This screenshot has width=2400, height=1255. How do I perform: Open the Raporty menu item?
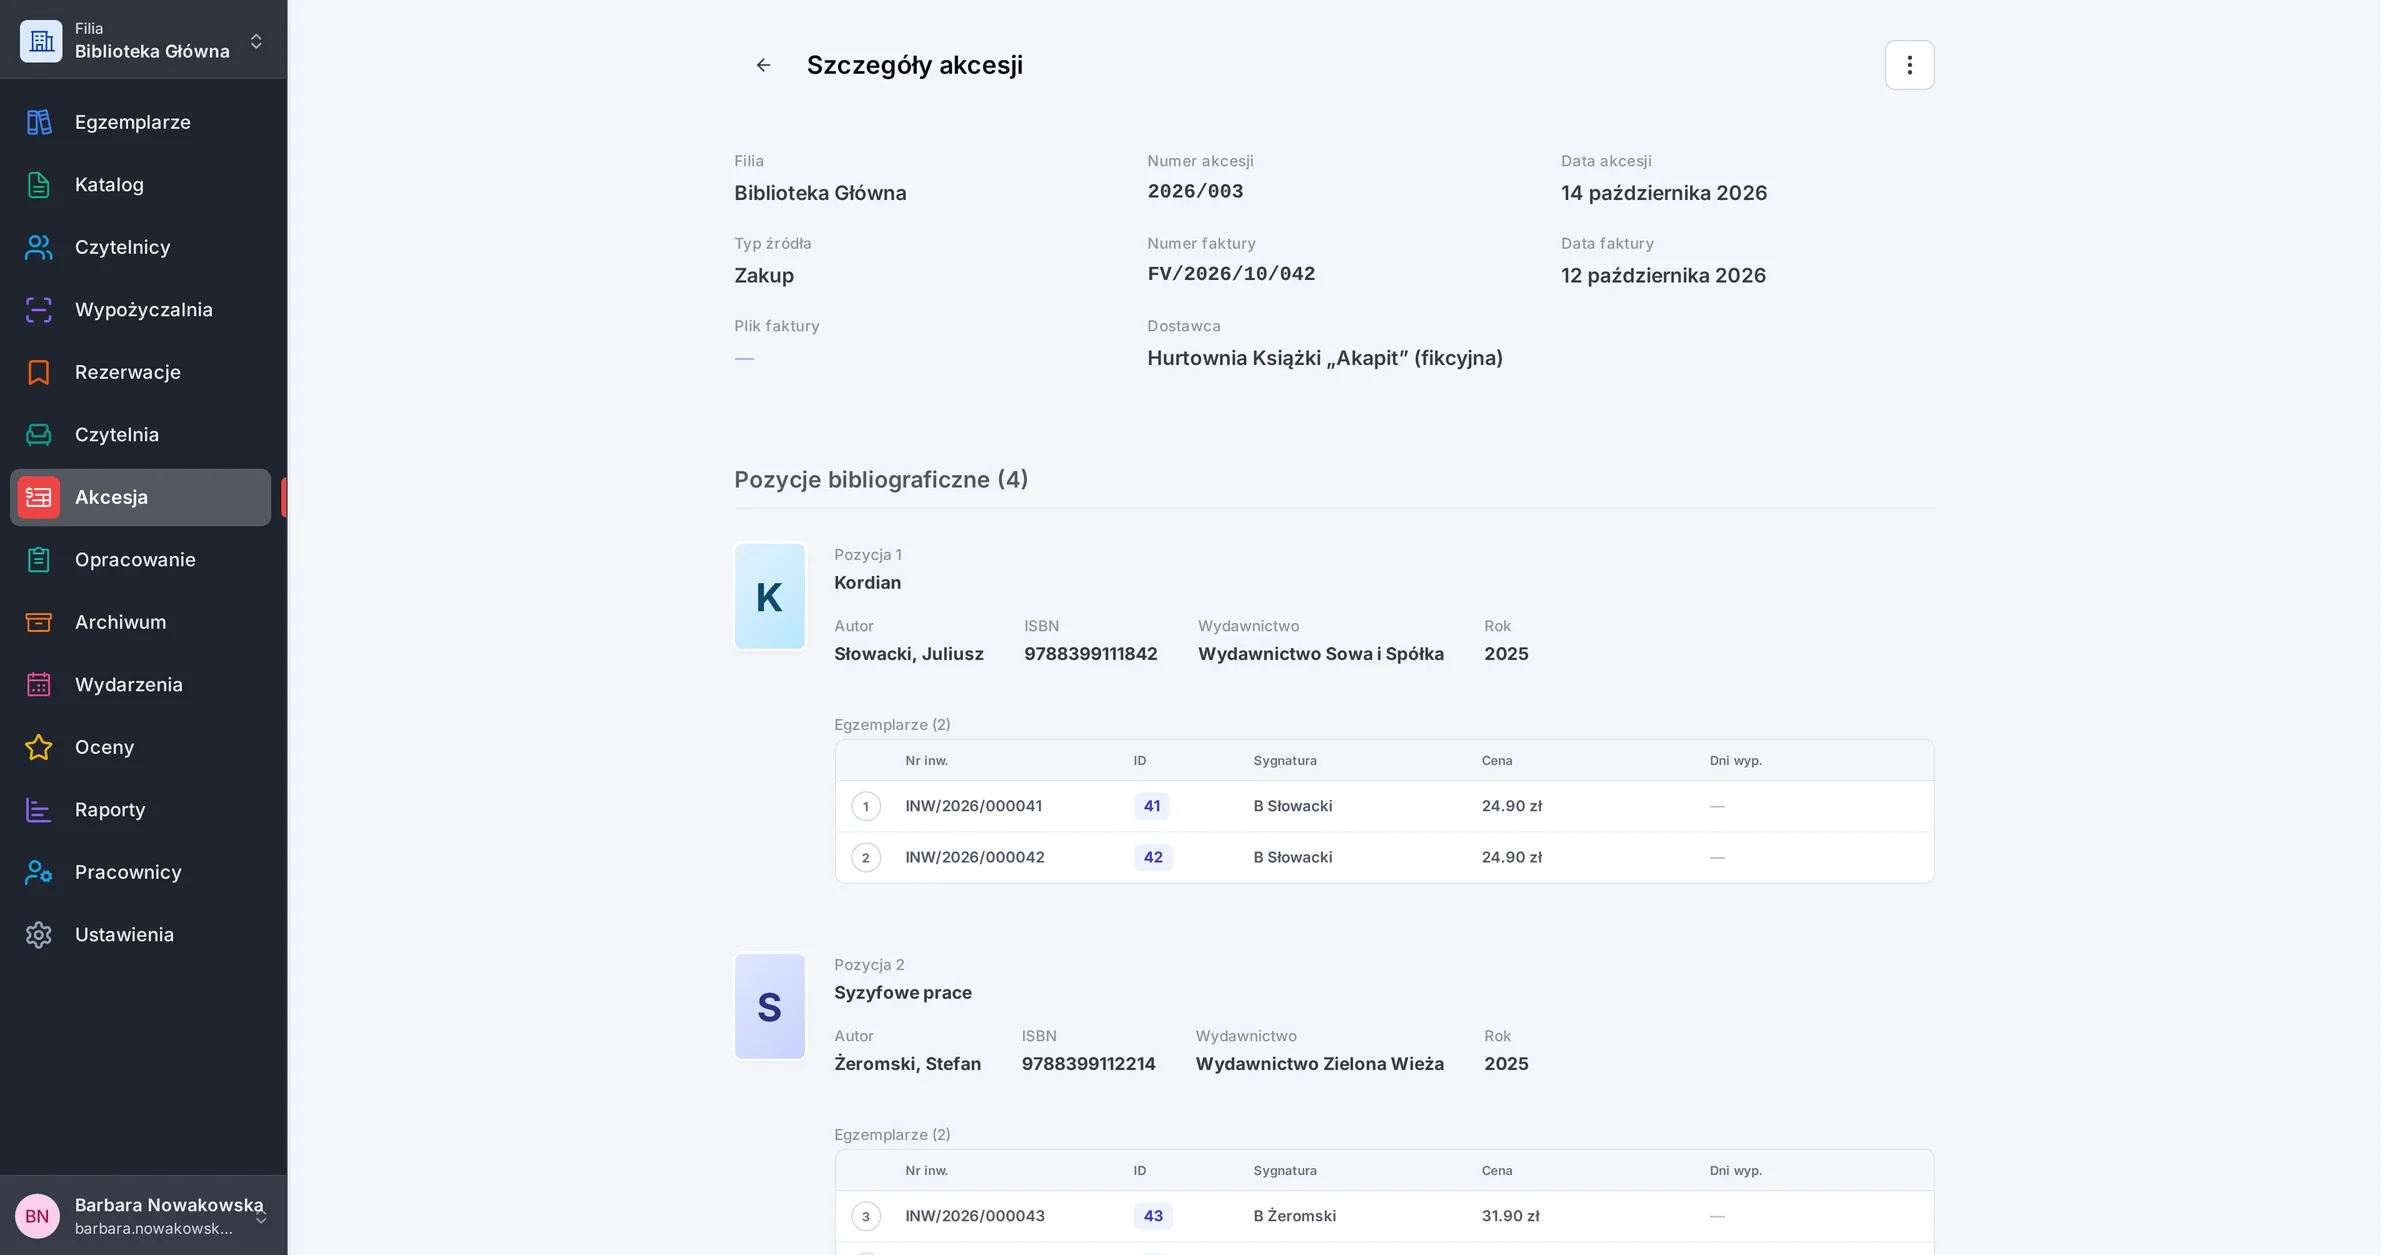point(140,810)
